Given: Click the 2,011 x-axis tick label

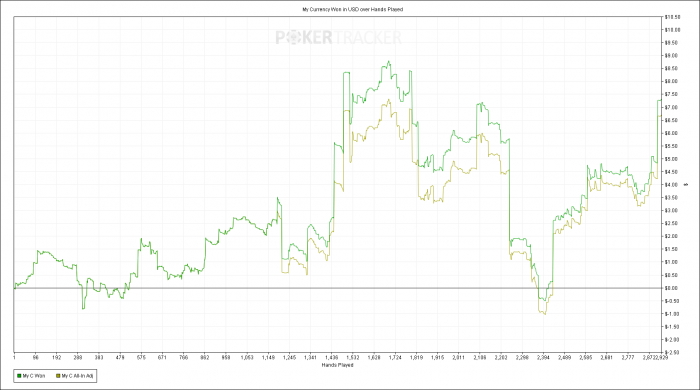Looking at the screenshot, I should click(458, 357).
